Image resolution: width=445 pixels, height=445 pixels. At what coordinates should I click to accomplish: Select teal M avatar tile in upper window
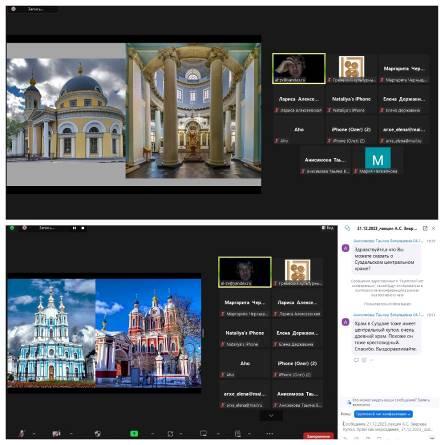click(x=378, y=160)
